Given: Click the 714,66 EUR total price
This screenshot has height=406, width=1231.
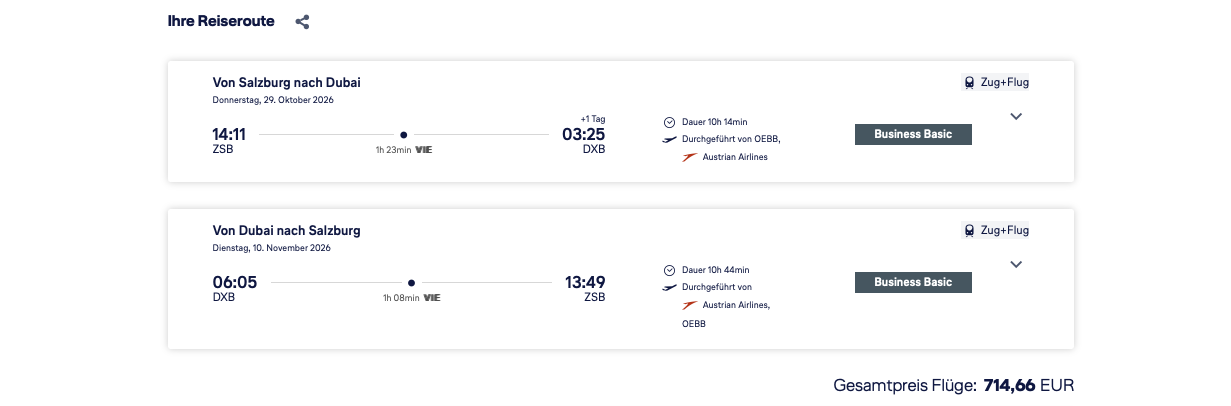Looking at the screenshot, I should [1028, 385].
